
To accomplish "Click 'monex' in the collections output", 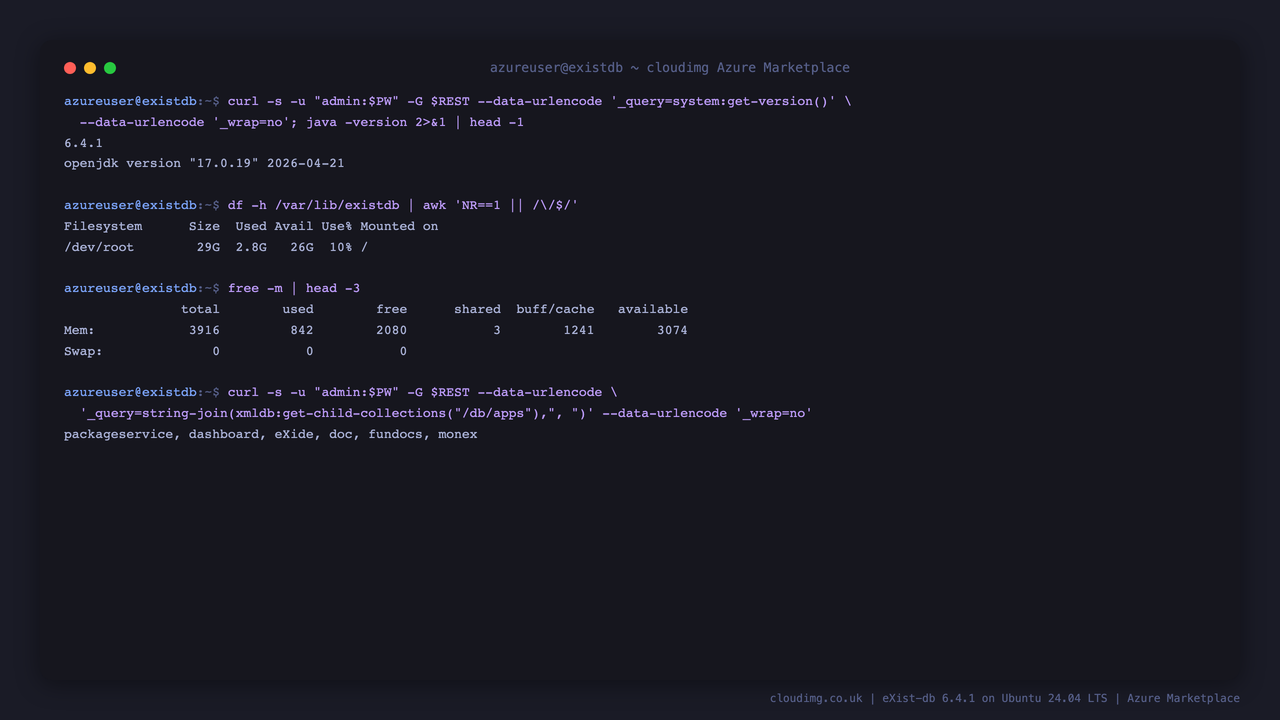I will point(458,434).
